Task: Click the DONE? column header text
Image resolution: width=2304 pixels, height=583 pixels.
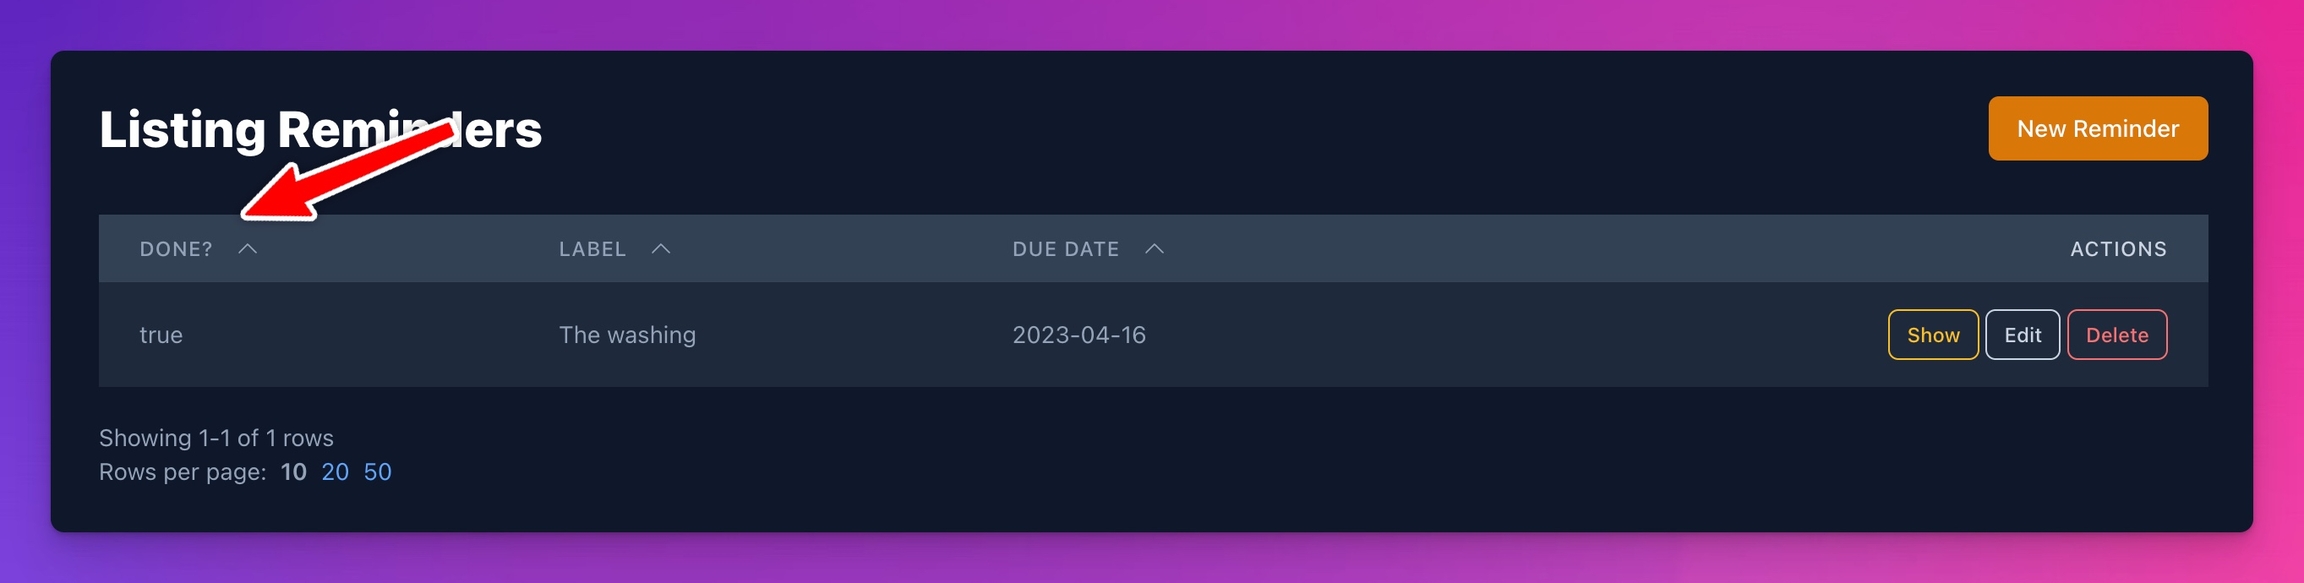Action: (x=176, y=249)
